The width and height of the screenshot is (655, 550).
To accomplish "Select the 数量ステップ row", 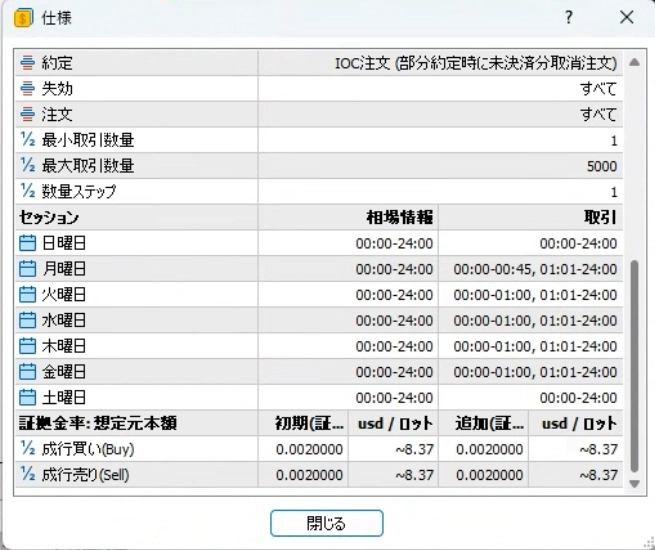I will [319, 192].
